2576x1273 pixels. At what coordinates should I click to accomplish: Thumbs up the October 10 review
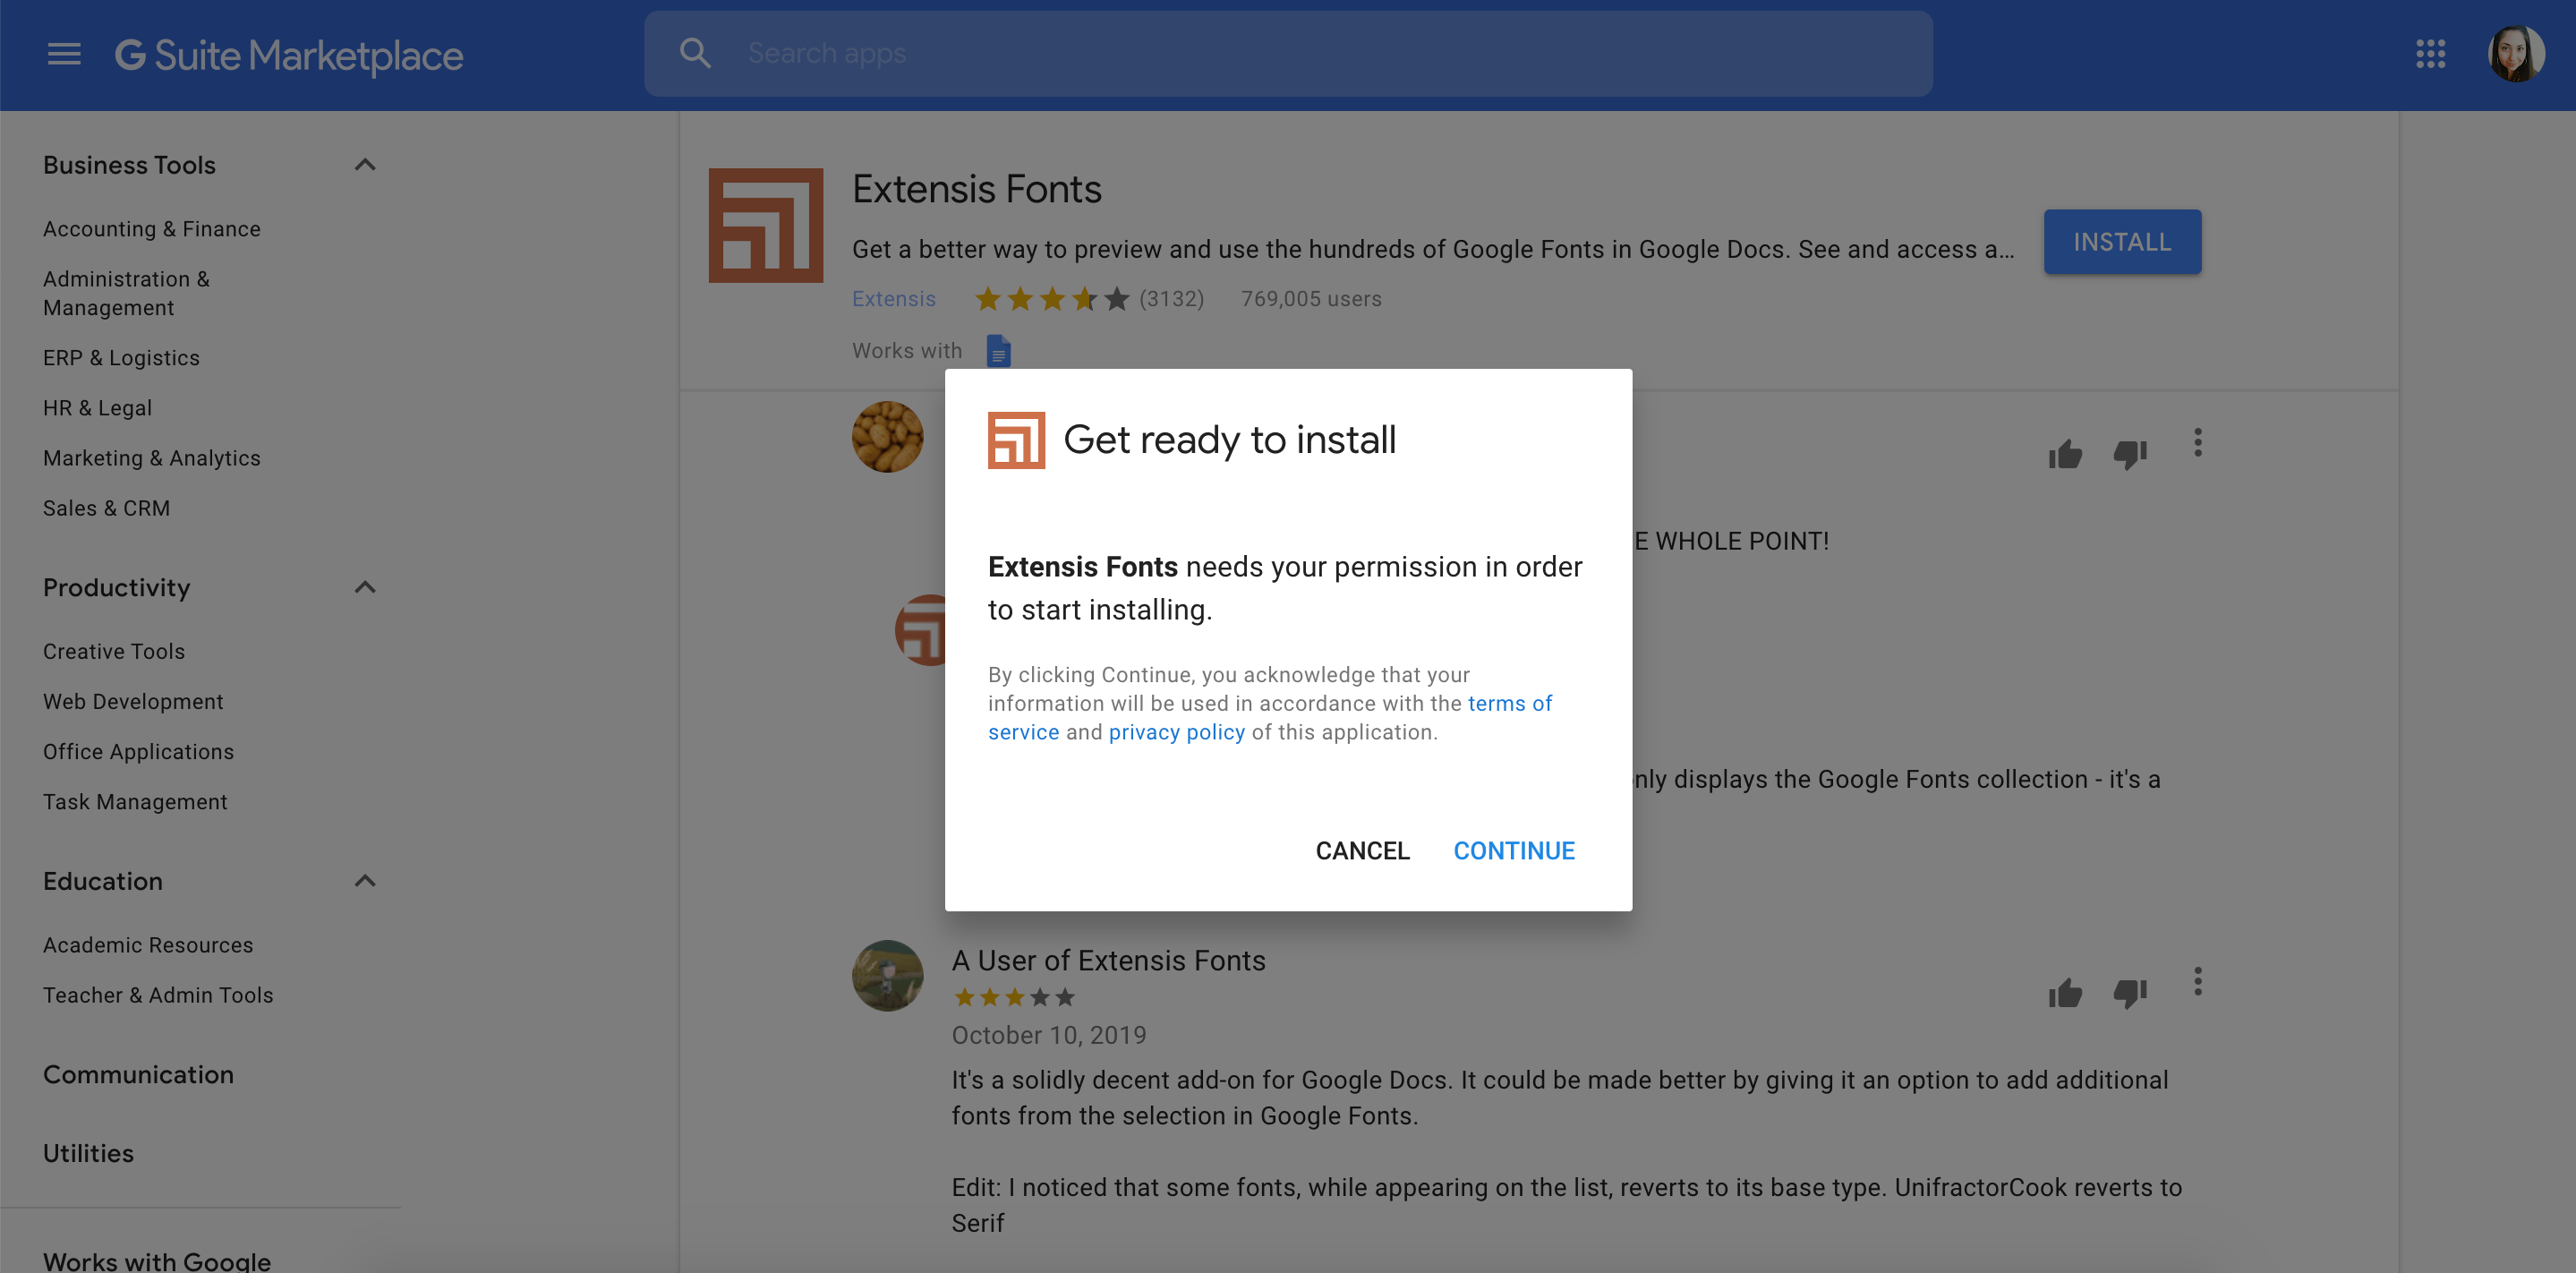(2064, 993)
